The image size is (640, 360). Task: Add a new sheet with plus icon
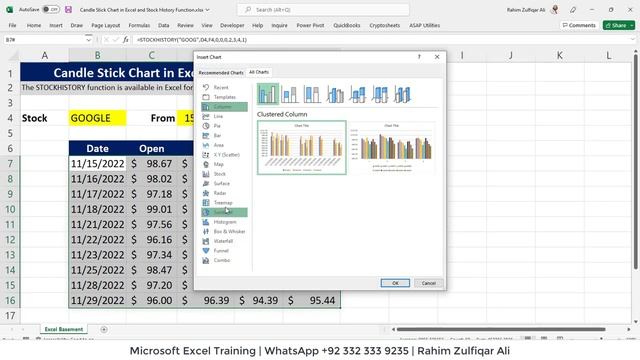pyautogui.click(x=104, y=329)
